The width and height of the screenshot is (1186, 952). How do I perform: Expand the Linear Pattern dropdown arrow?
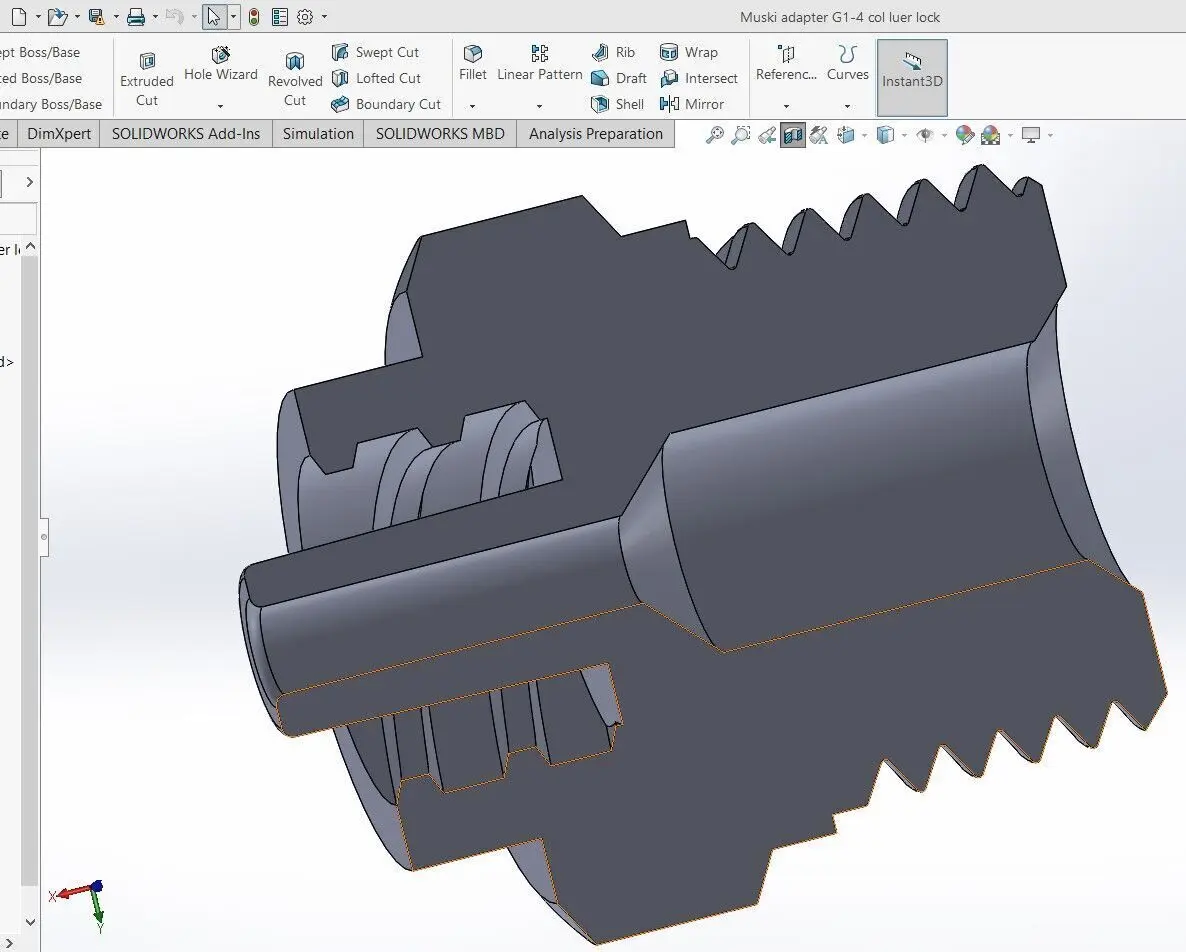click(x=539, y=106)
